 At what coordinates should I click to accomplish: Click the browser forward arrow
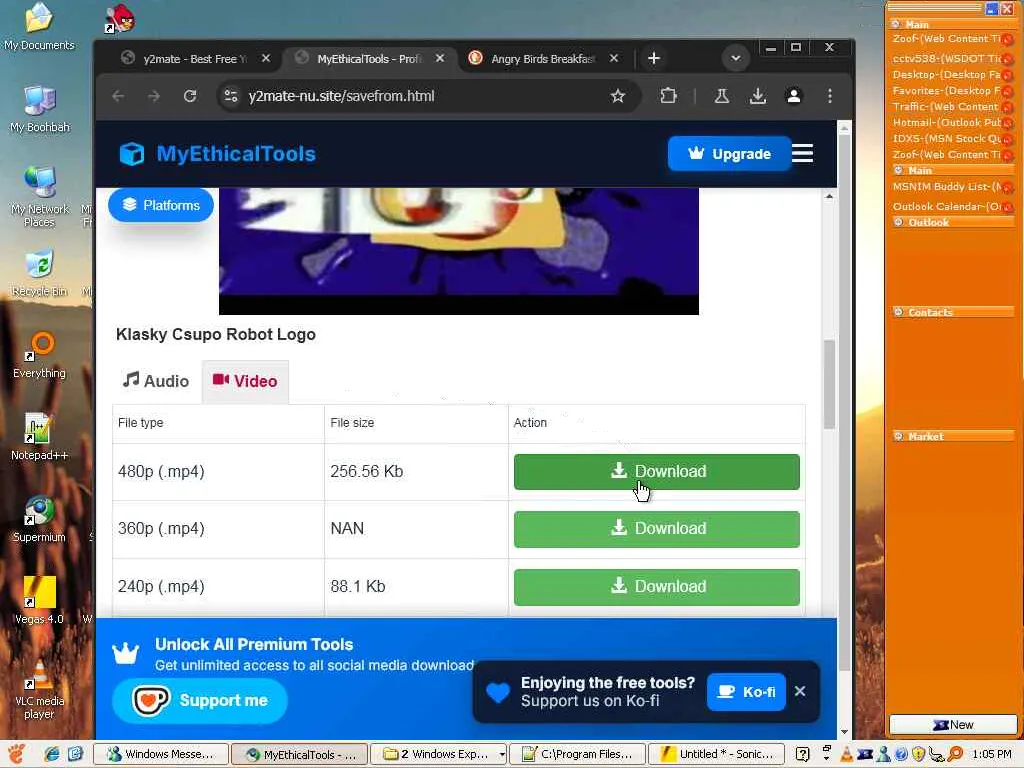154,97
